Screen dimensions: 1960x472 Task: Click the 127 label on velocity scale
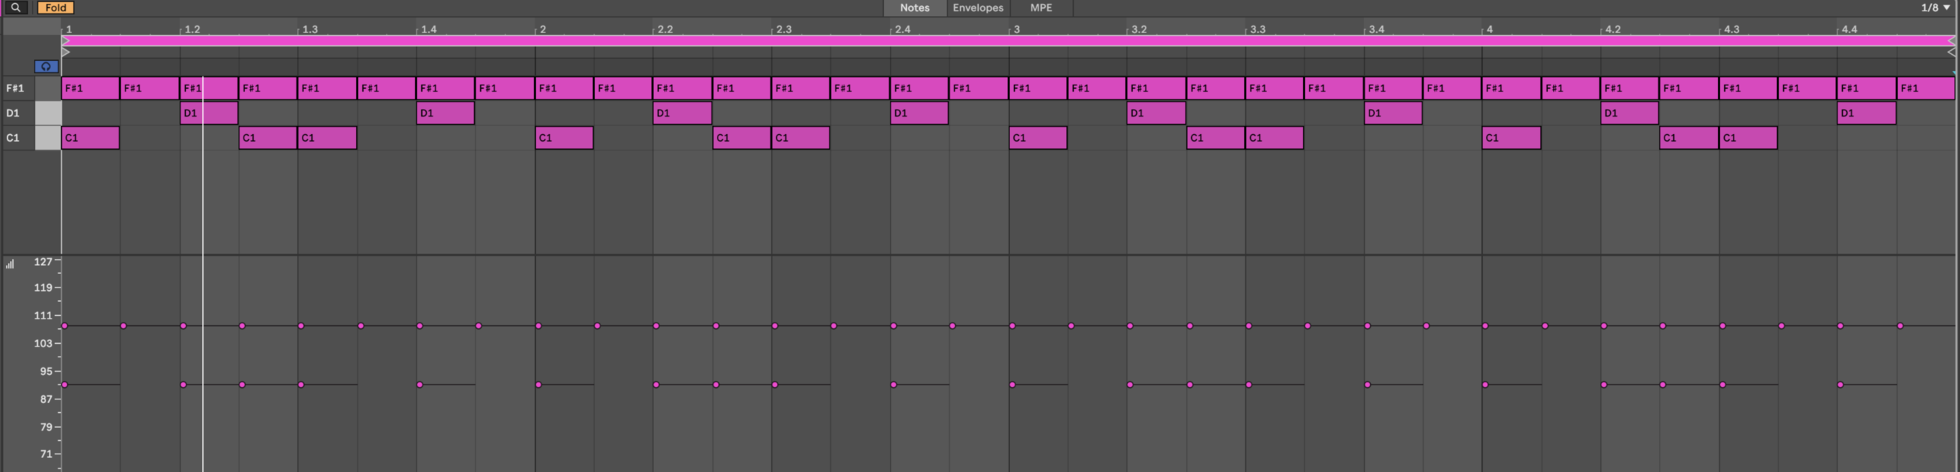43,262
